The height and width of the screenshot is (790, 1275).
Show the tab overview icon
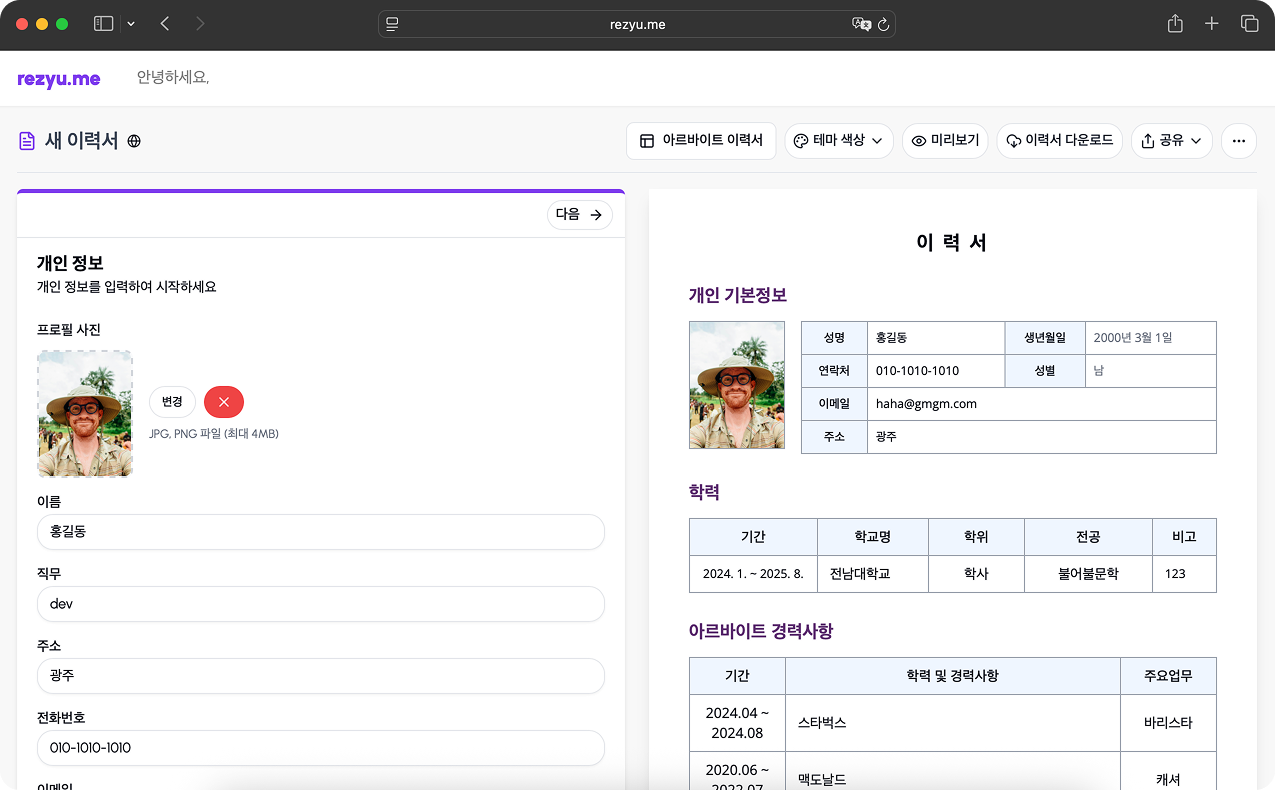tap(1249, 24)
